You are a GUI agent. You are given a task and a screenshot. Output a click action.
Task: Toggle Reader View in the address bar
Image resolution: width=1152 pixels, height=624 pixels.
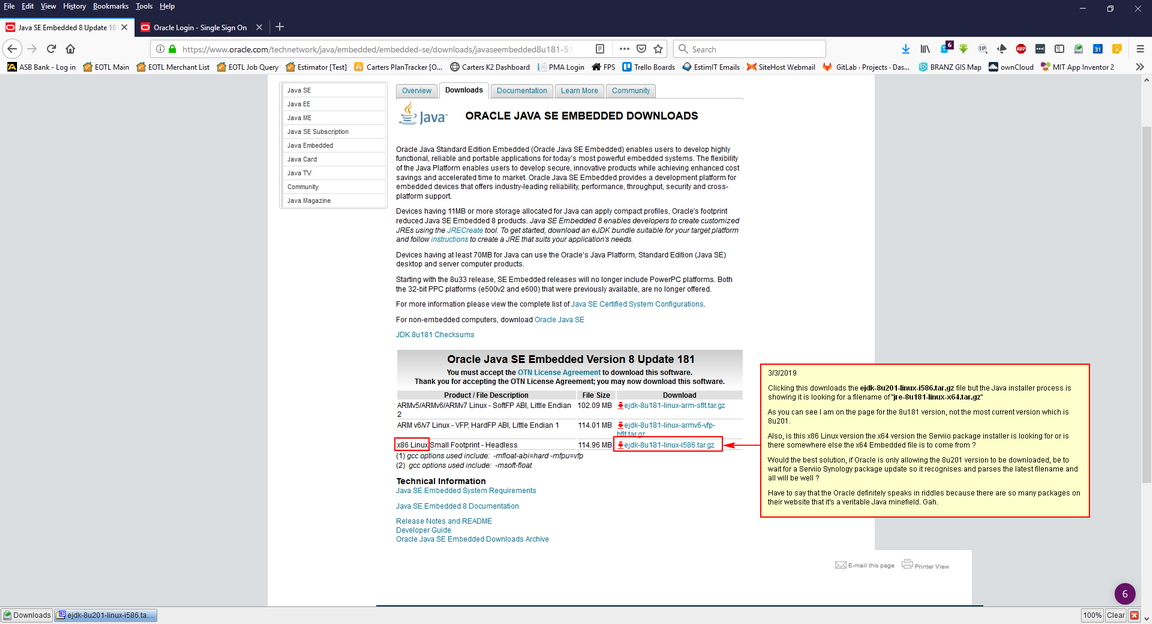(x=599, y=48)
